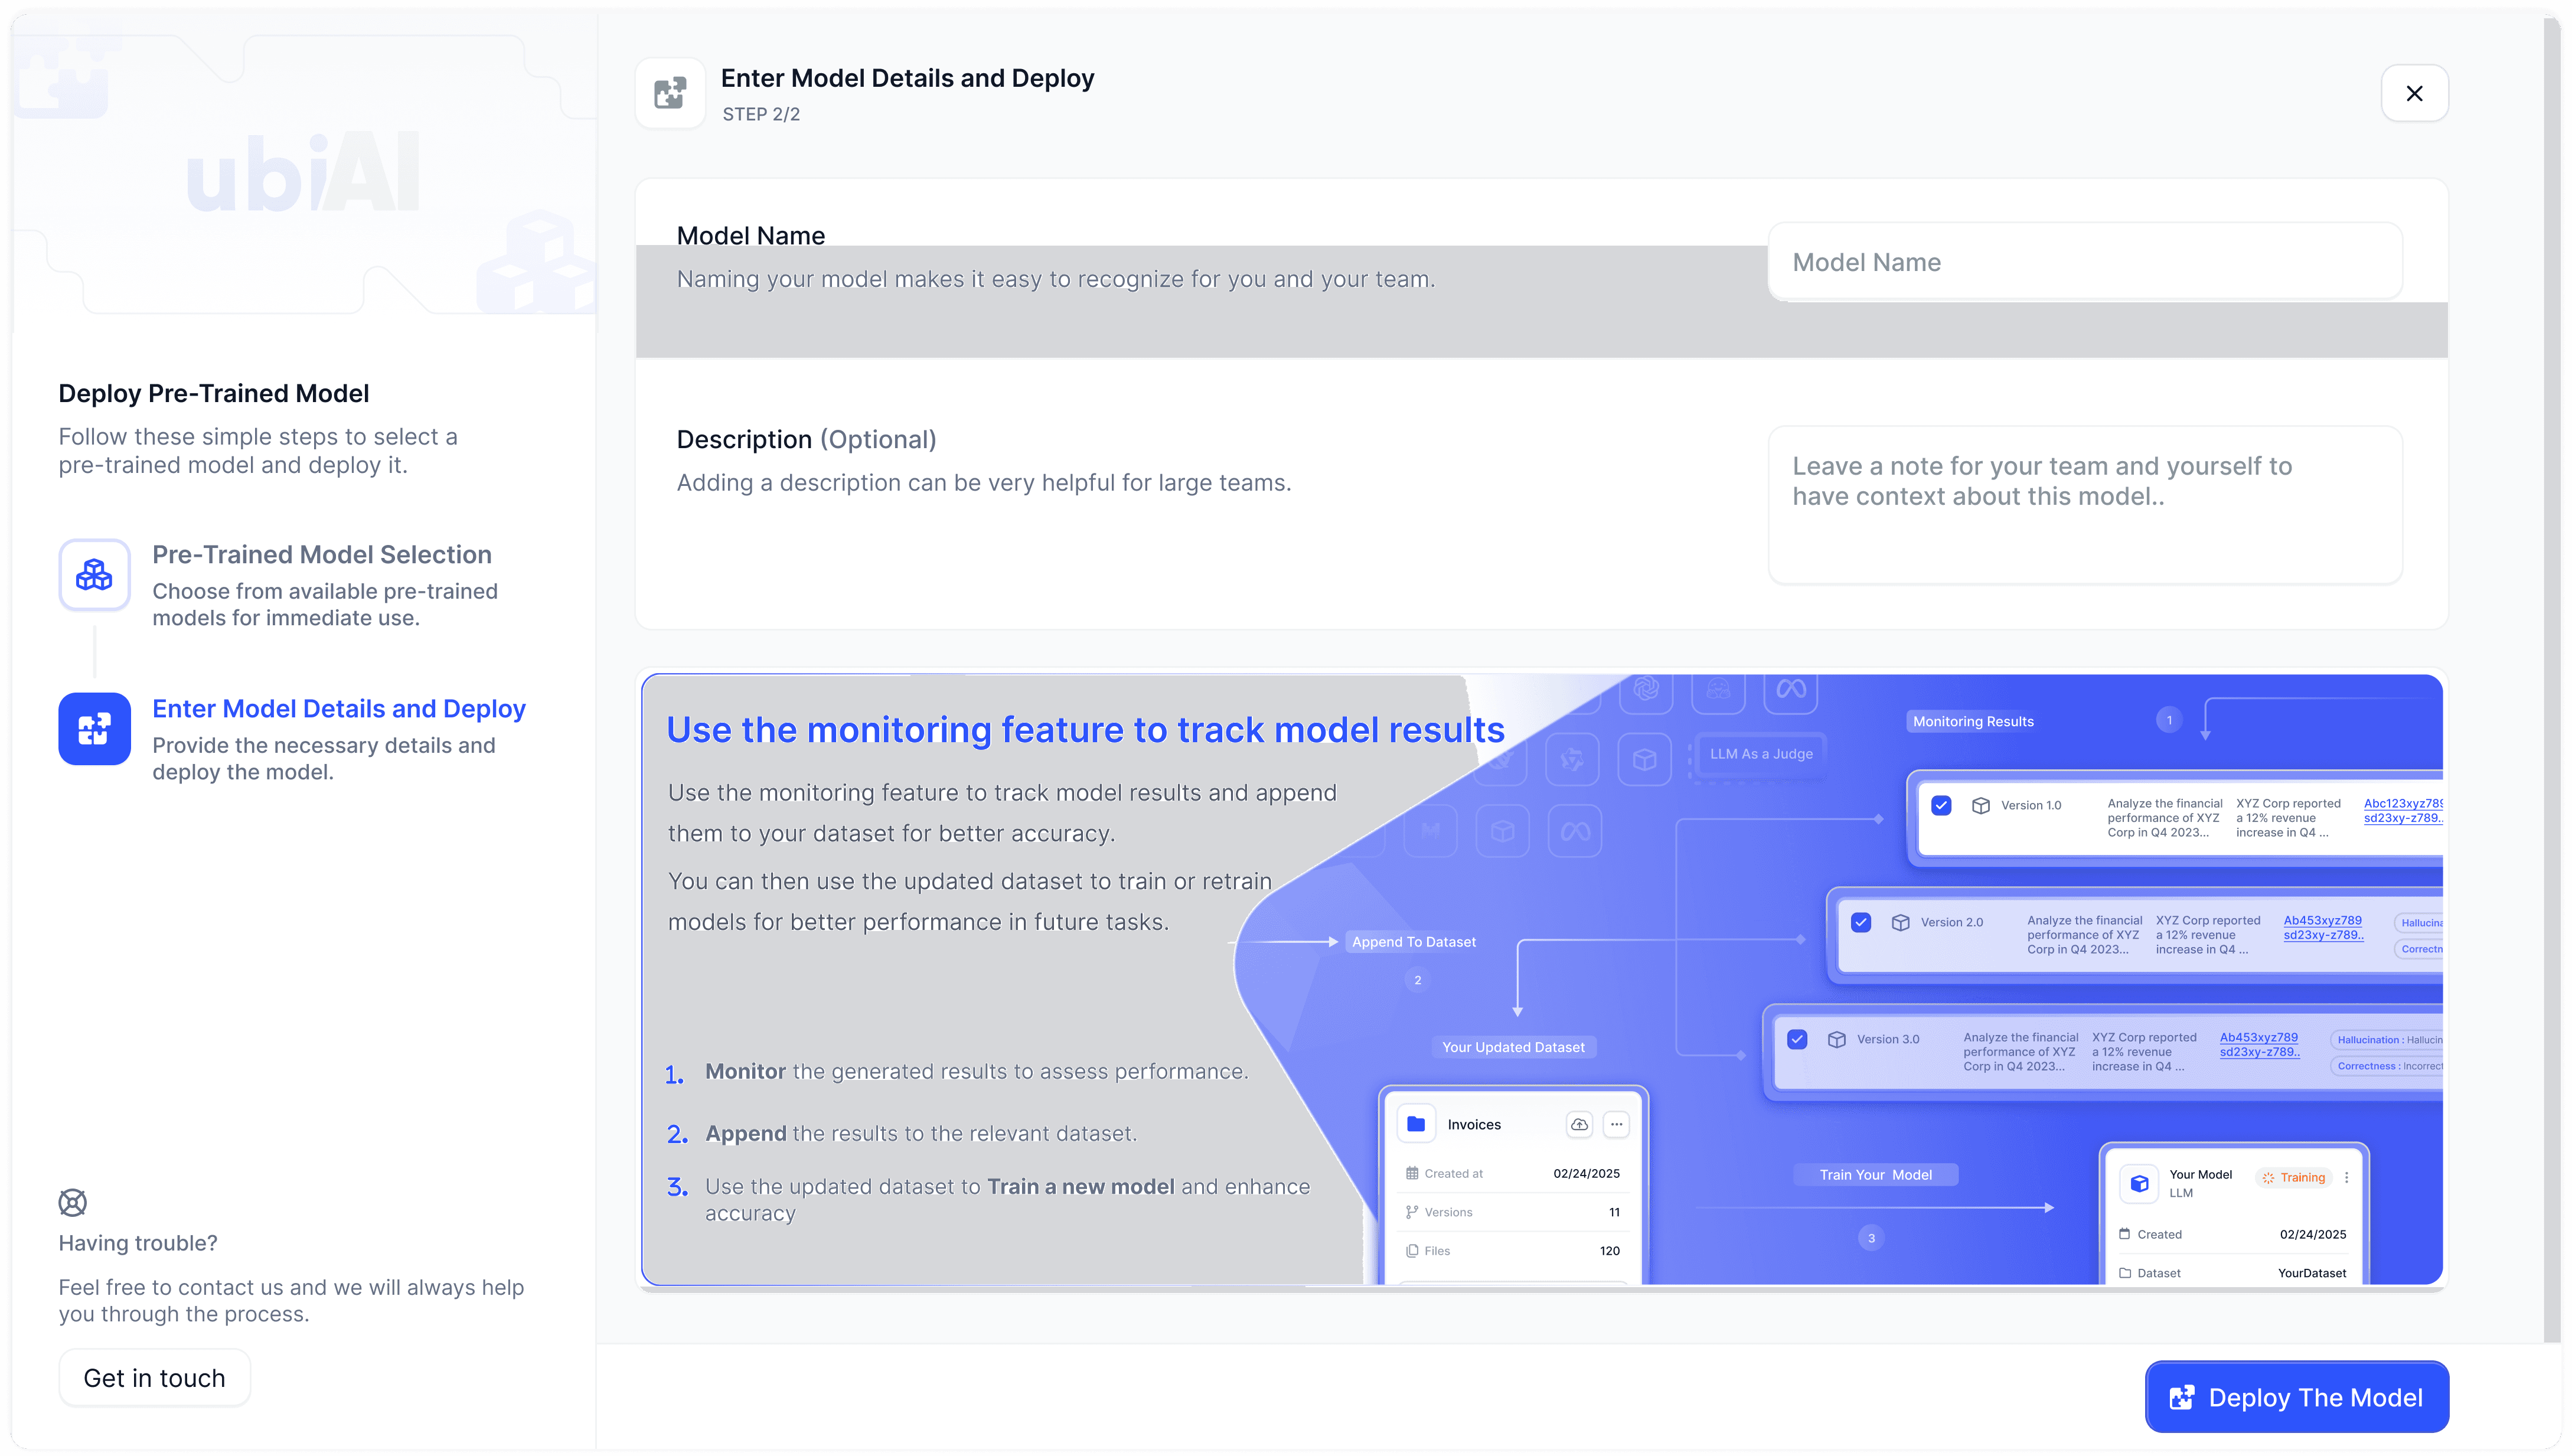2572x1456 pixels.
Task: Select the Pre-Trained Model Selection step
Action: click(x=321, y=555)
